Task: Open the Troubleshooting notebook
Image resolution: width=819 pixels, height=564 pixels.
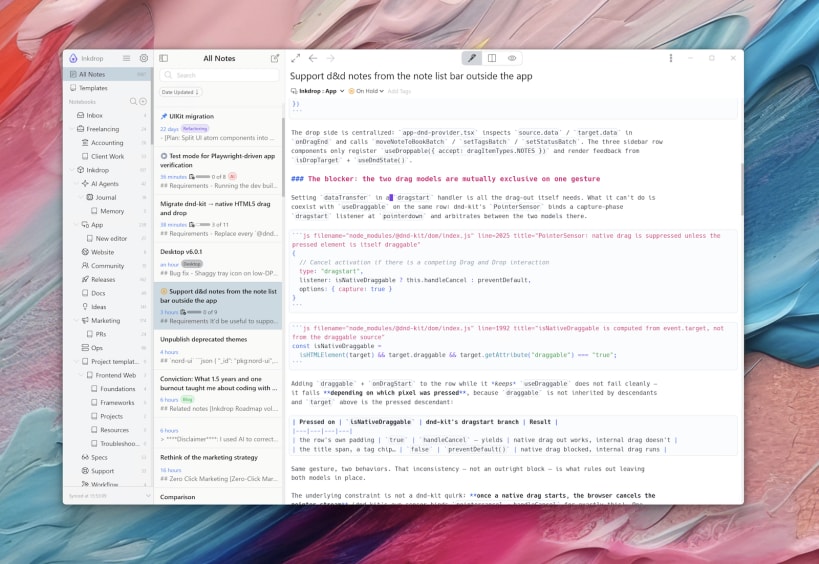Action: [x=108, y=444]
